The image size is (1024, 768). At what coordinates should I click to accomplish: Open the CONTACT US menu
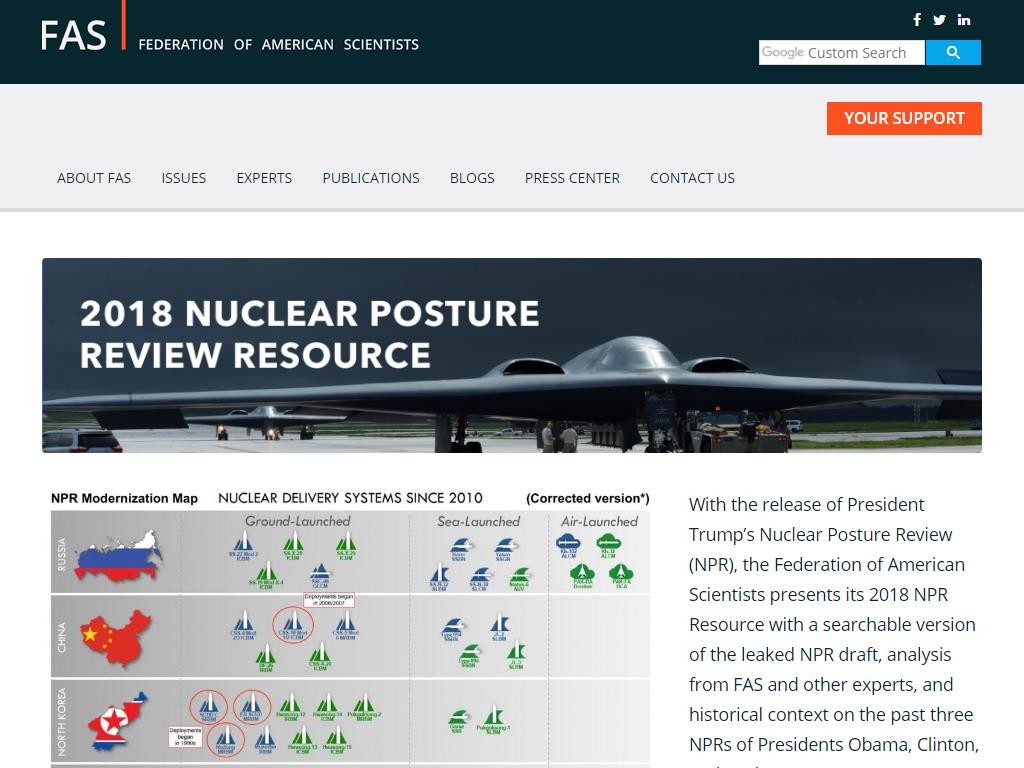coord(692,178)
